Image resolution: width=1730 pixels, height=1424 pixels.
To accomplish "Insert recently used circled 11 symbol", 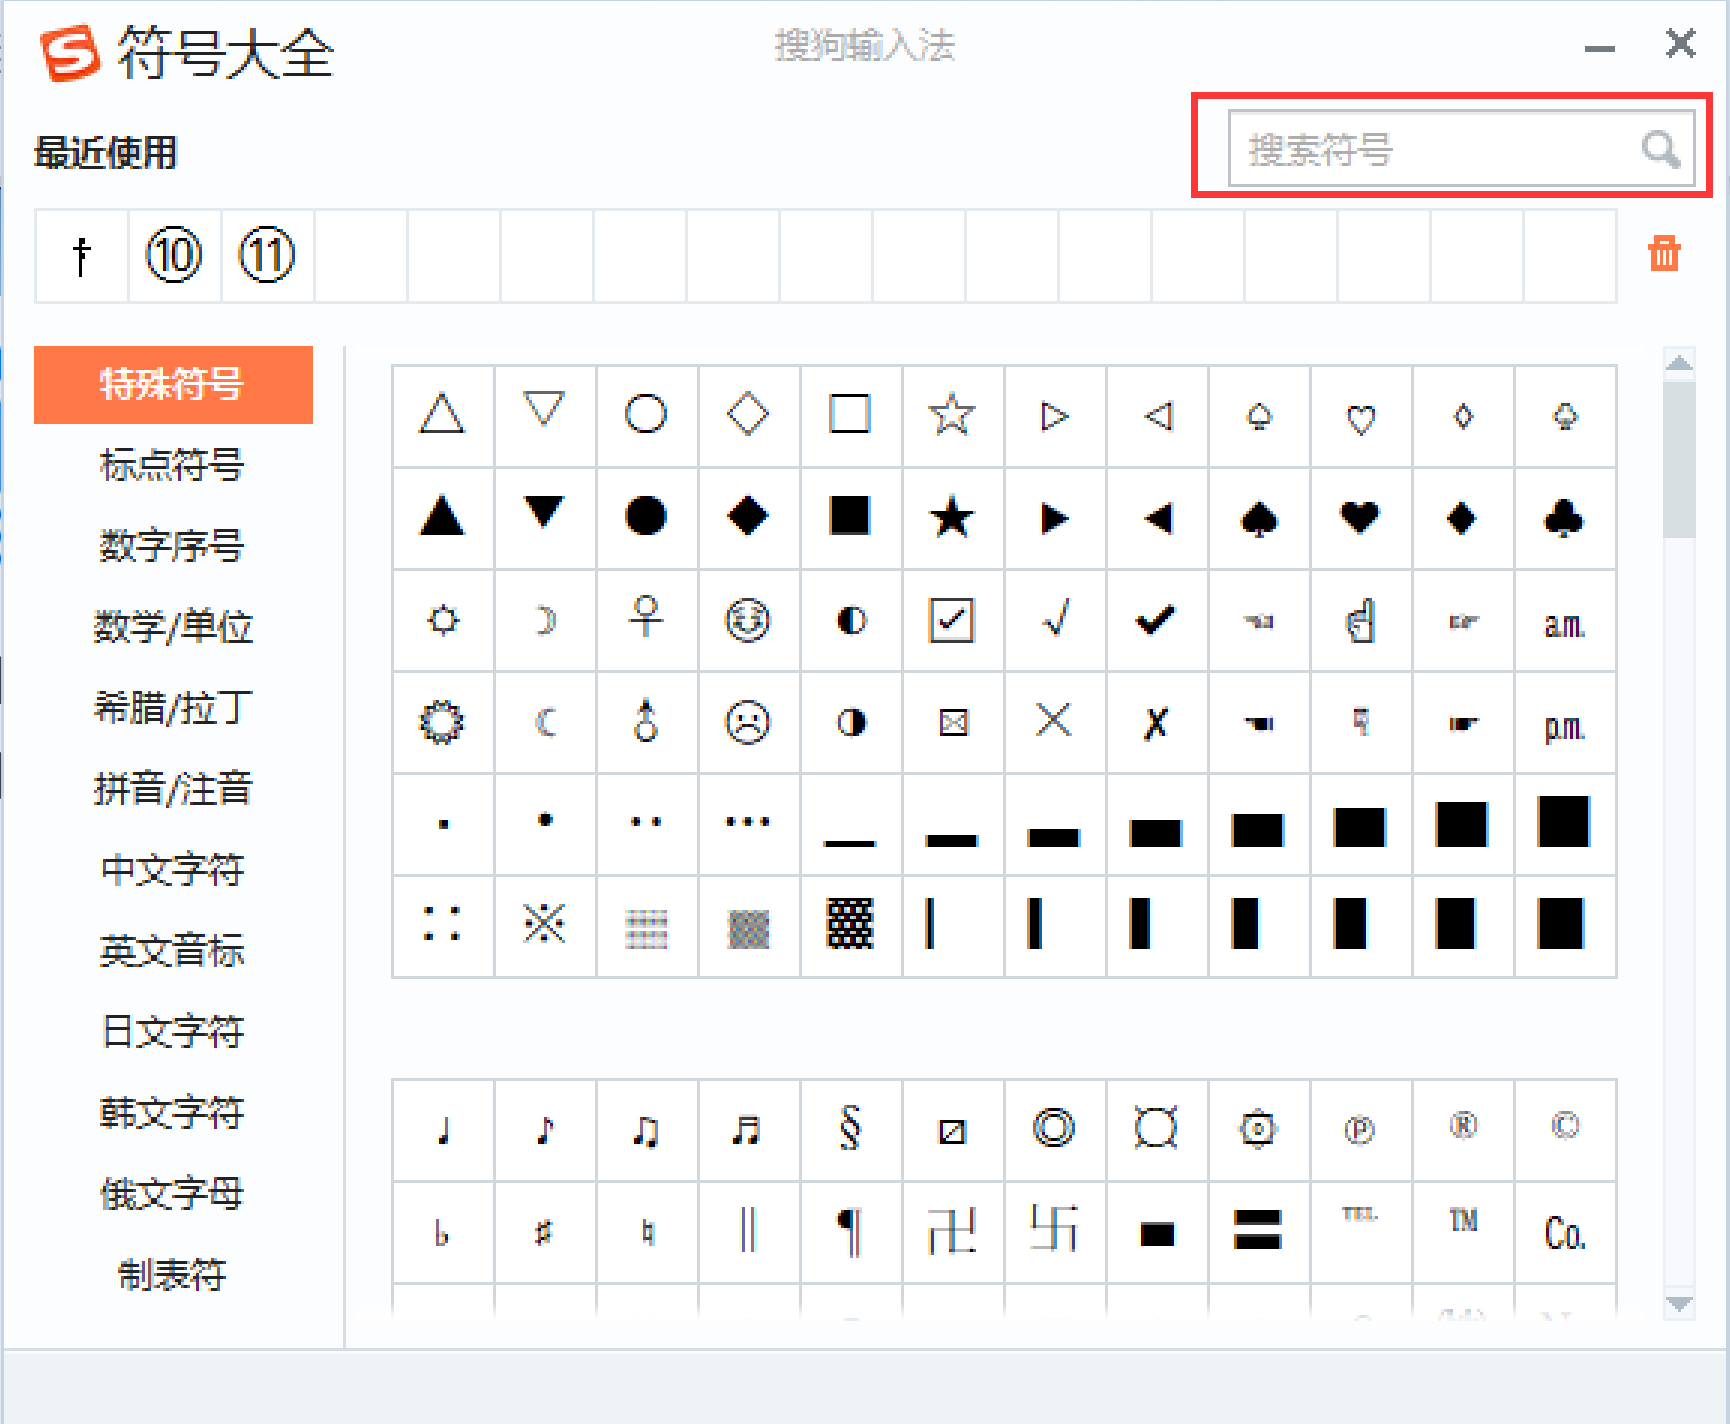I will pyautogui.click(x=267, y=256).
